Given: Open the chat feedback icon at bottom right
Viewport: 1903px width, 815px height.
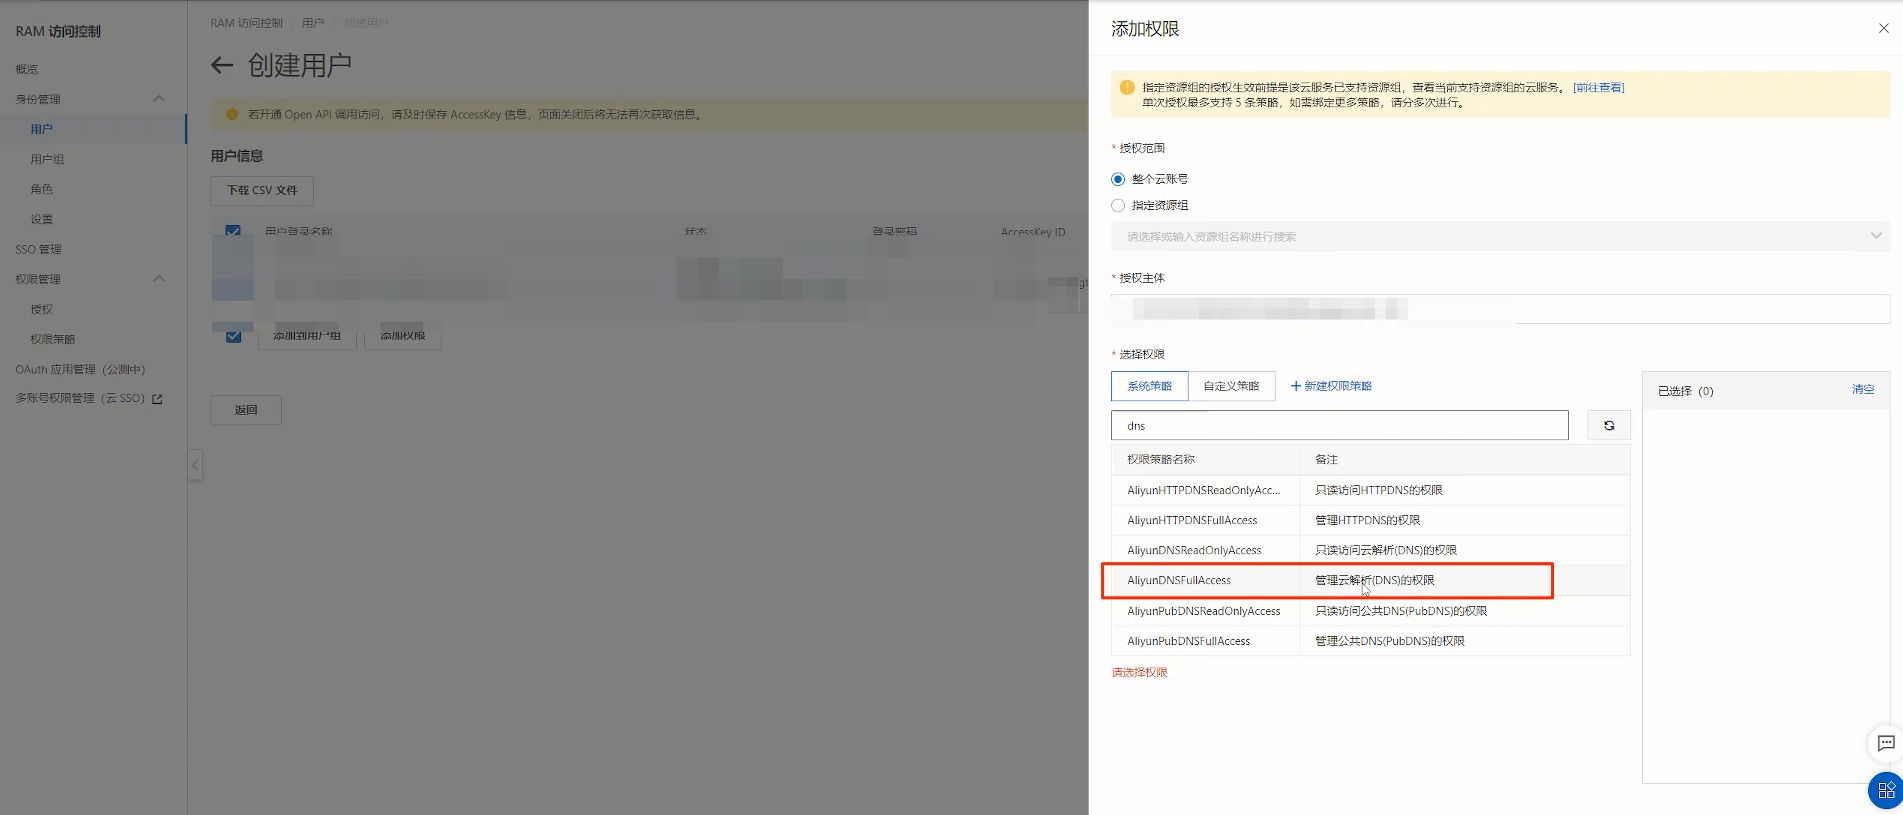Looking at the screenshot, I should tap(1886, 743).
